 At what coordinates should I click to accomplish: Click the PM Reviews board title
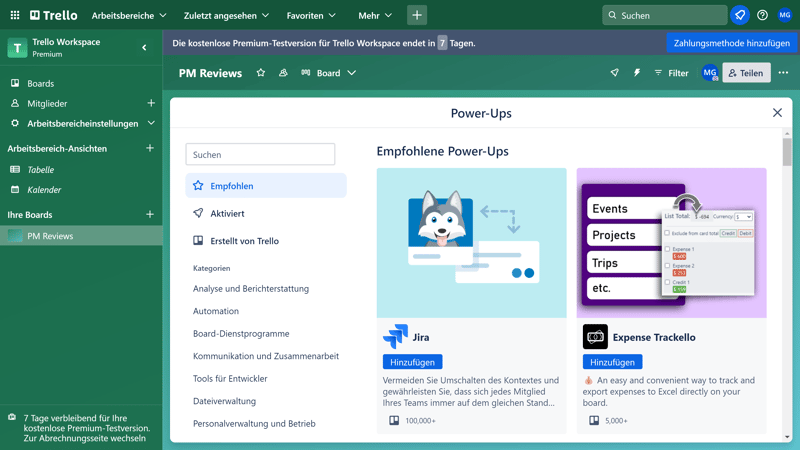(210, 73)
